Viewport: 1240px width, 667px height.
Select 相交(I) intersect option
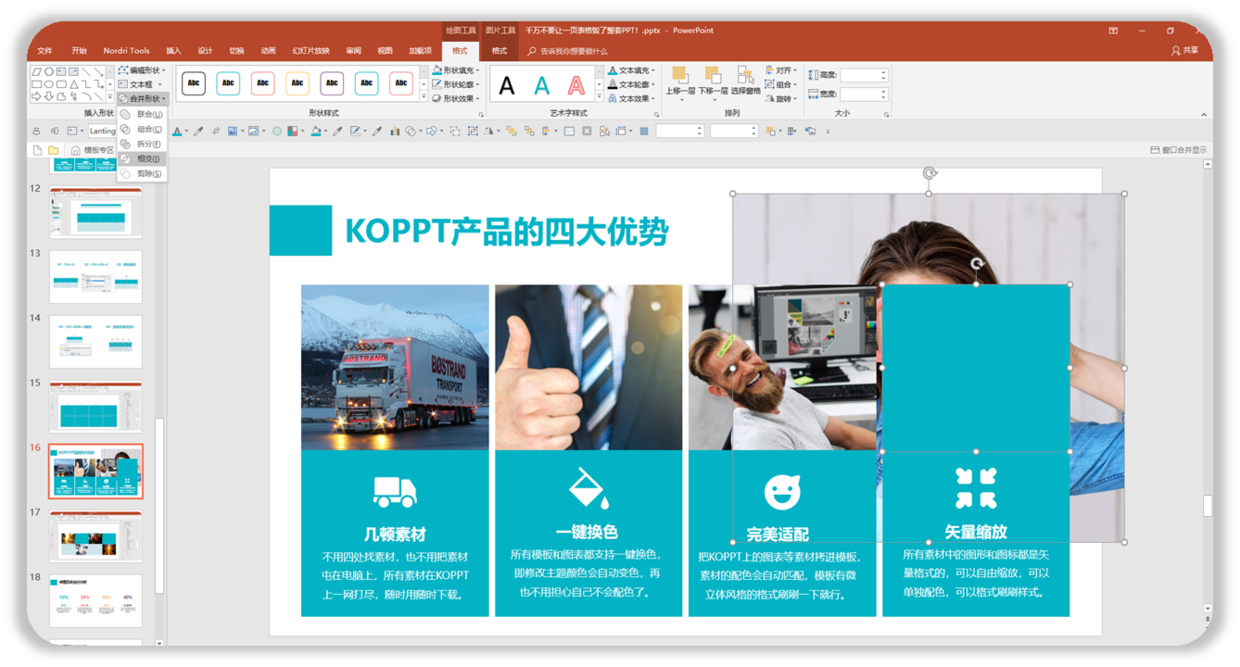coord(141,159)
